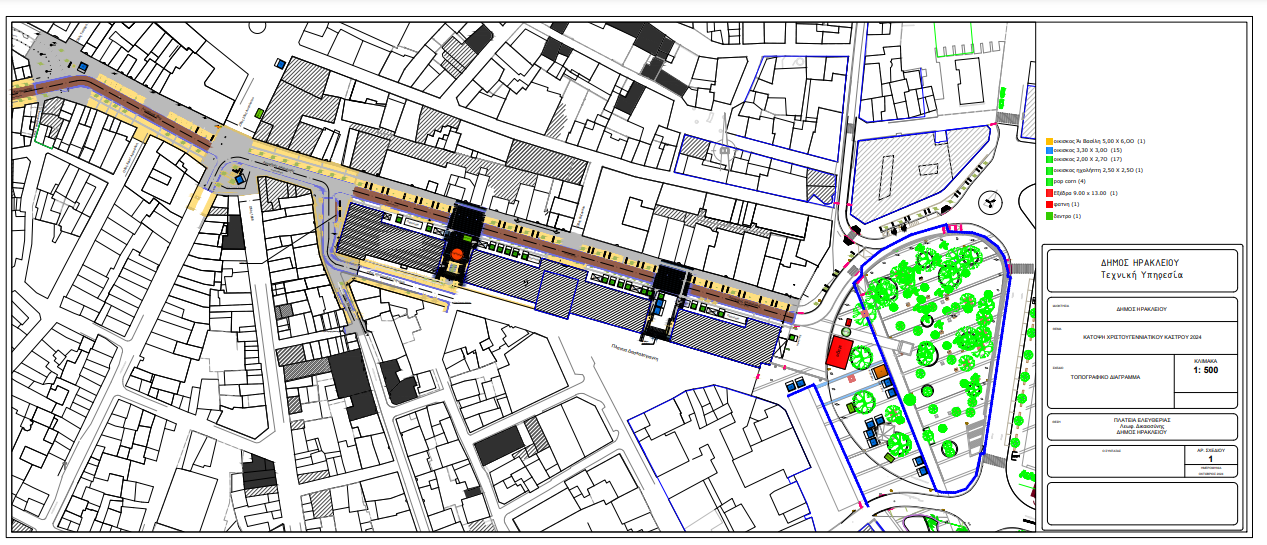Click the ΠΛΑΤΕΙΑ ΕΛΕΥΘΕΡΙΑΣ location text
Image resolution: width=1267 pixels, height=545 pixels.
[1142, 421]
